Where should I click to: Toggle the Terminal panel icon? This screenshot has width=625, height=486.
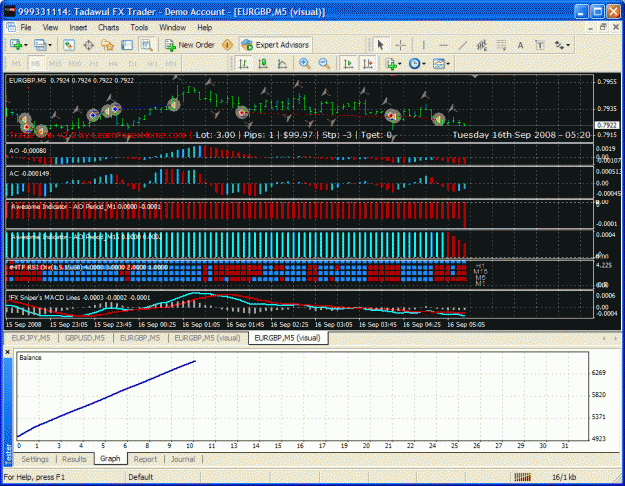(127, 45)
